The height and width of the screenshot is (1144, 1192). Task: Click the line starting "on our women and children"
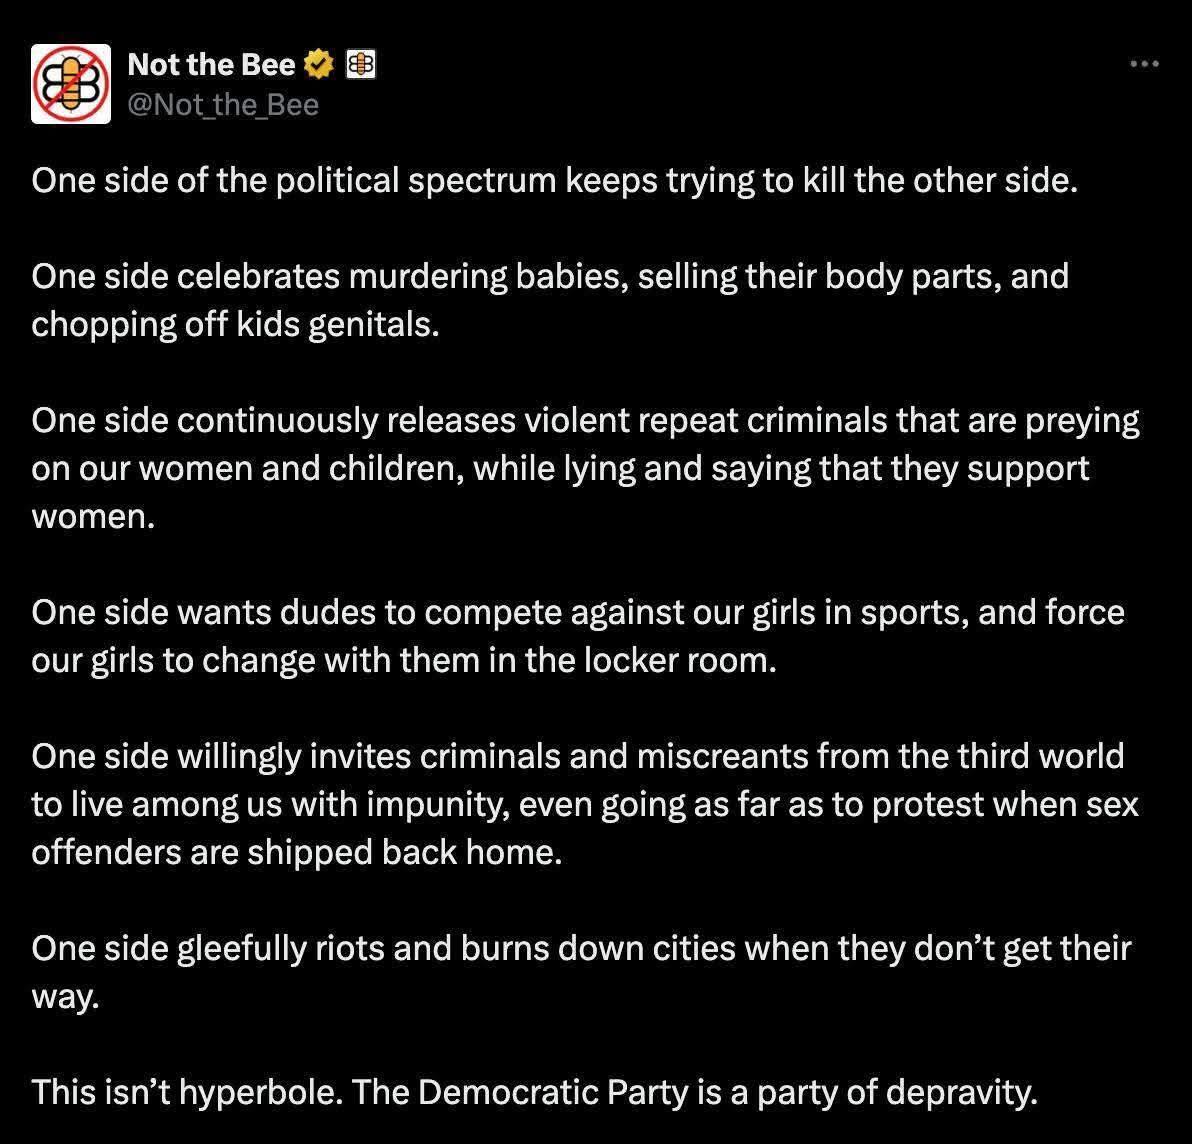coord(560,469)
